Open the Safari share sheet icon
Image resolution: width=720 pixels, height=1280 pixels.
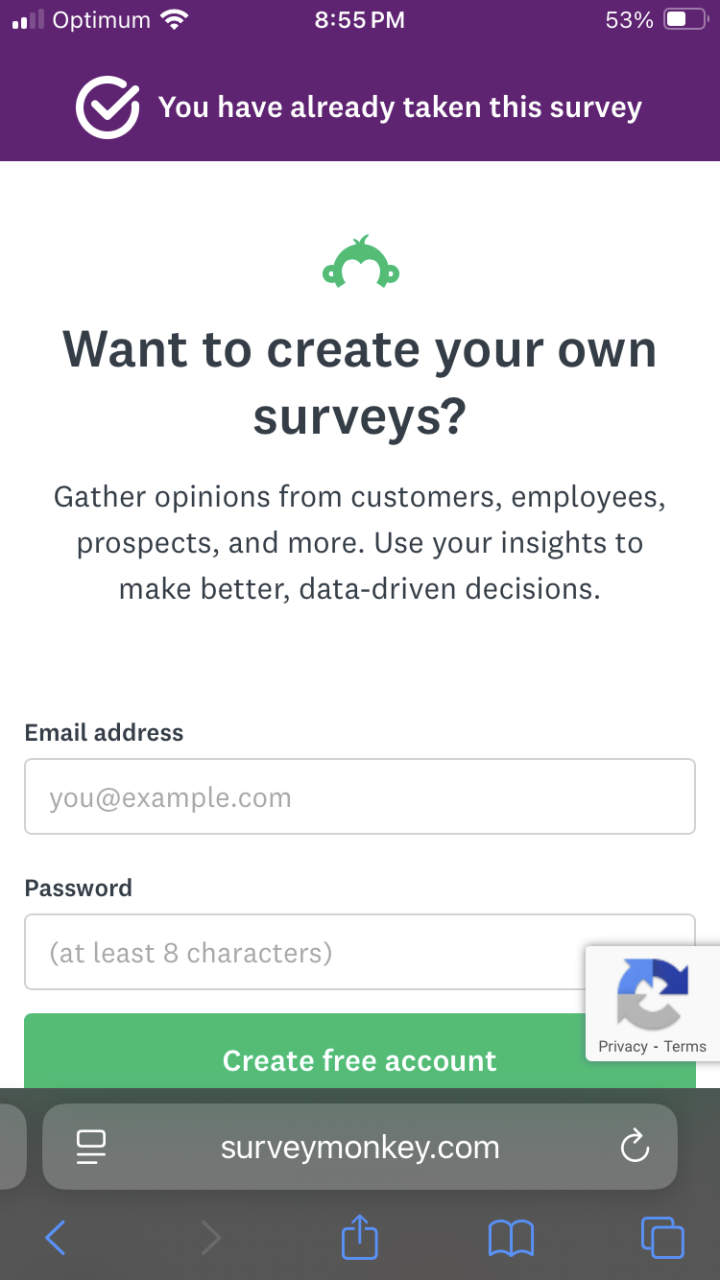click(360, 1238)
